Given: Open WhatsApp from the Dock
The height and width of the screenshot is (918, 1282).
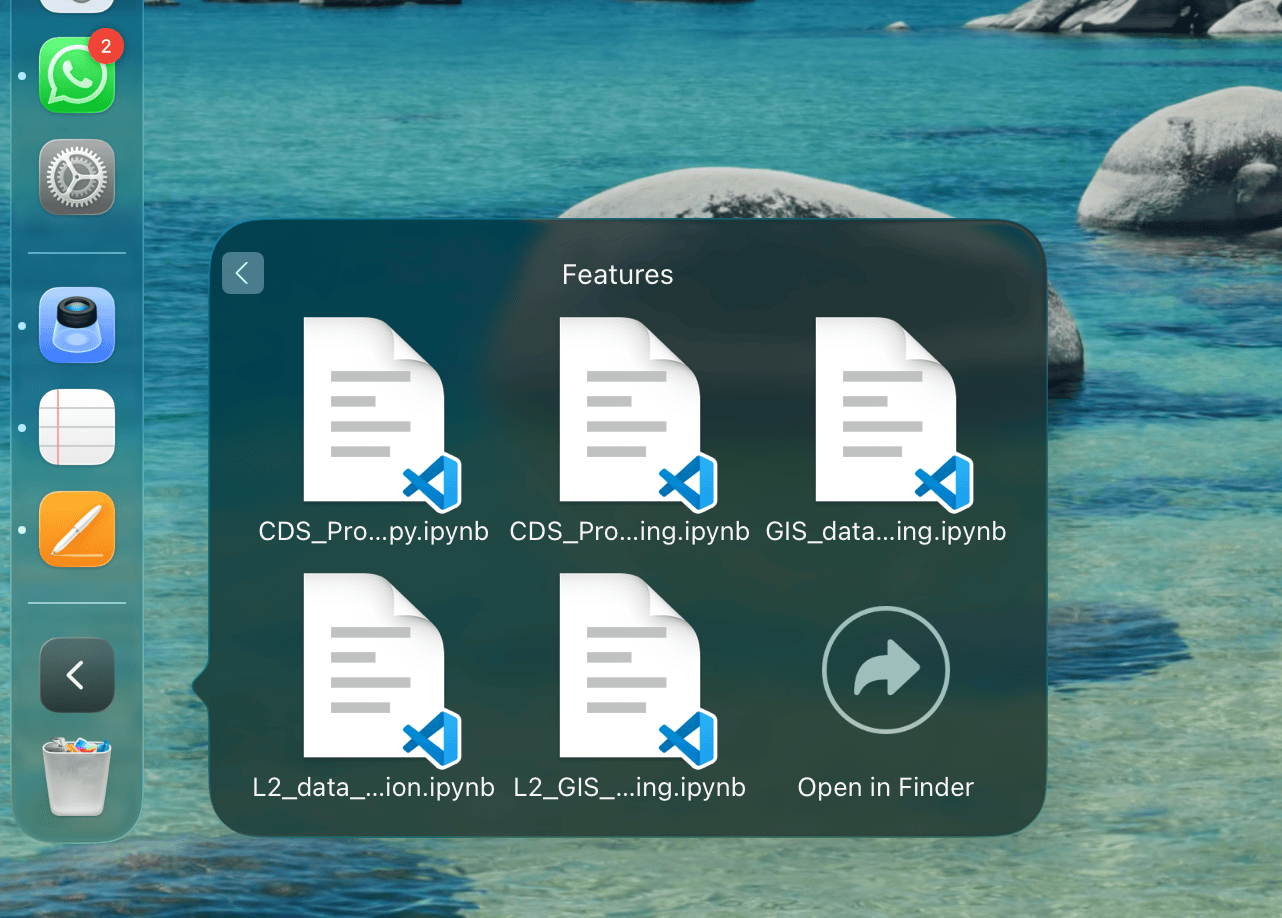Looking at the screenshot, I should [76, 76].
